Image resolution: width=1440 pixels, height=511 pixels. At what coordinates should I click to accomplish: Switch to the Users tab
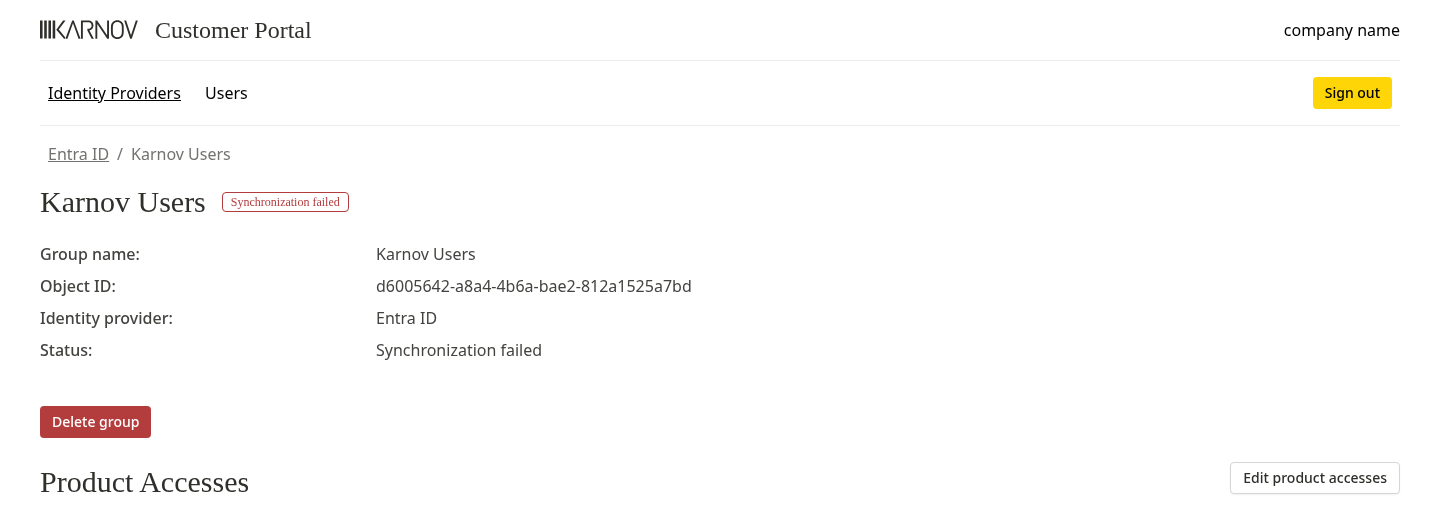[226, 93]
